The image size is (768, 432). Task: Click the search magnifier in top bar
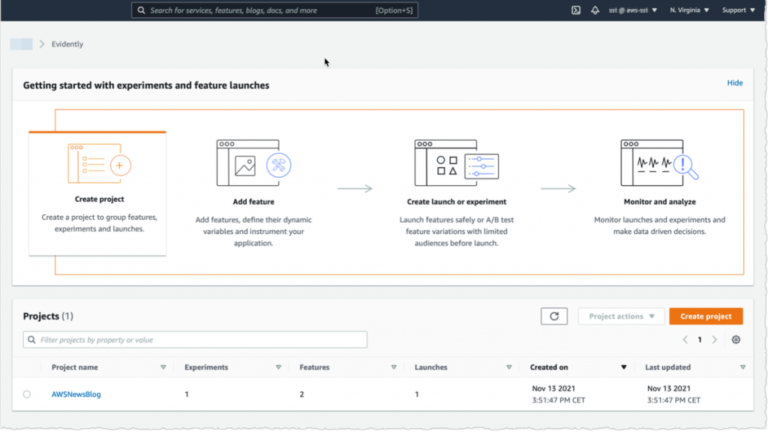[141, 10]
